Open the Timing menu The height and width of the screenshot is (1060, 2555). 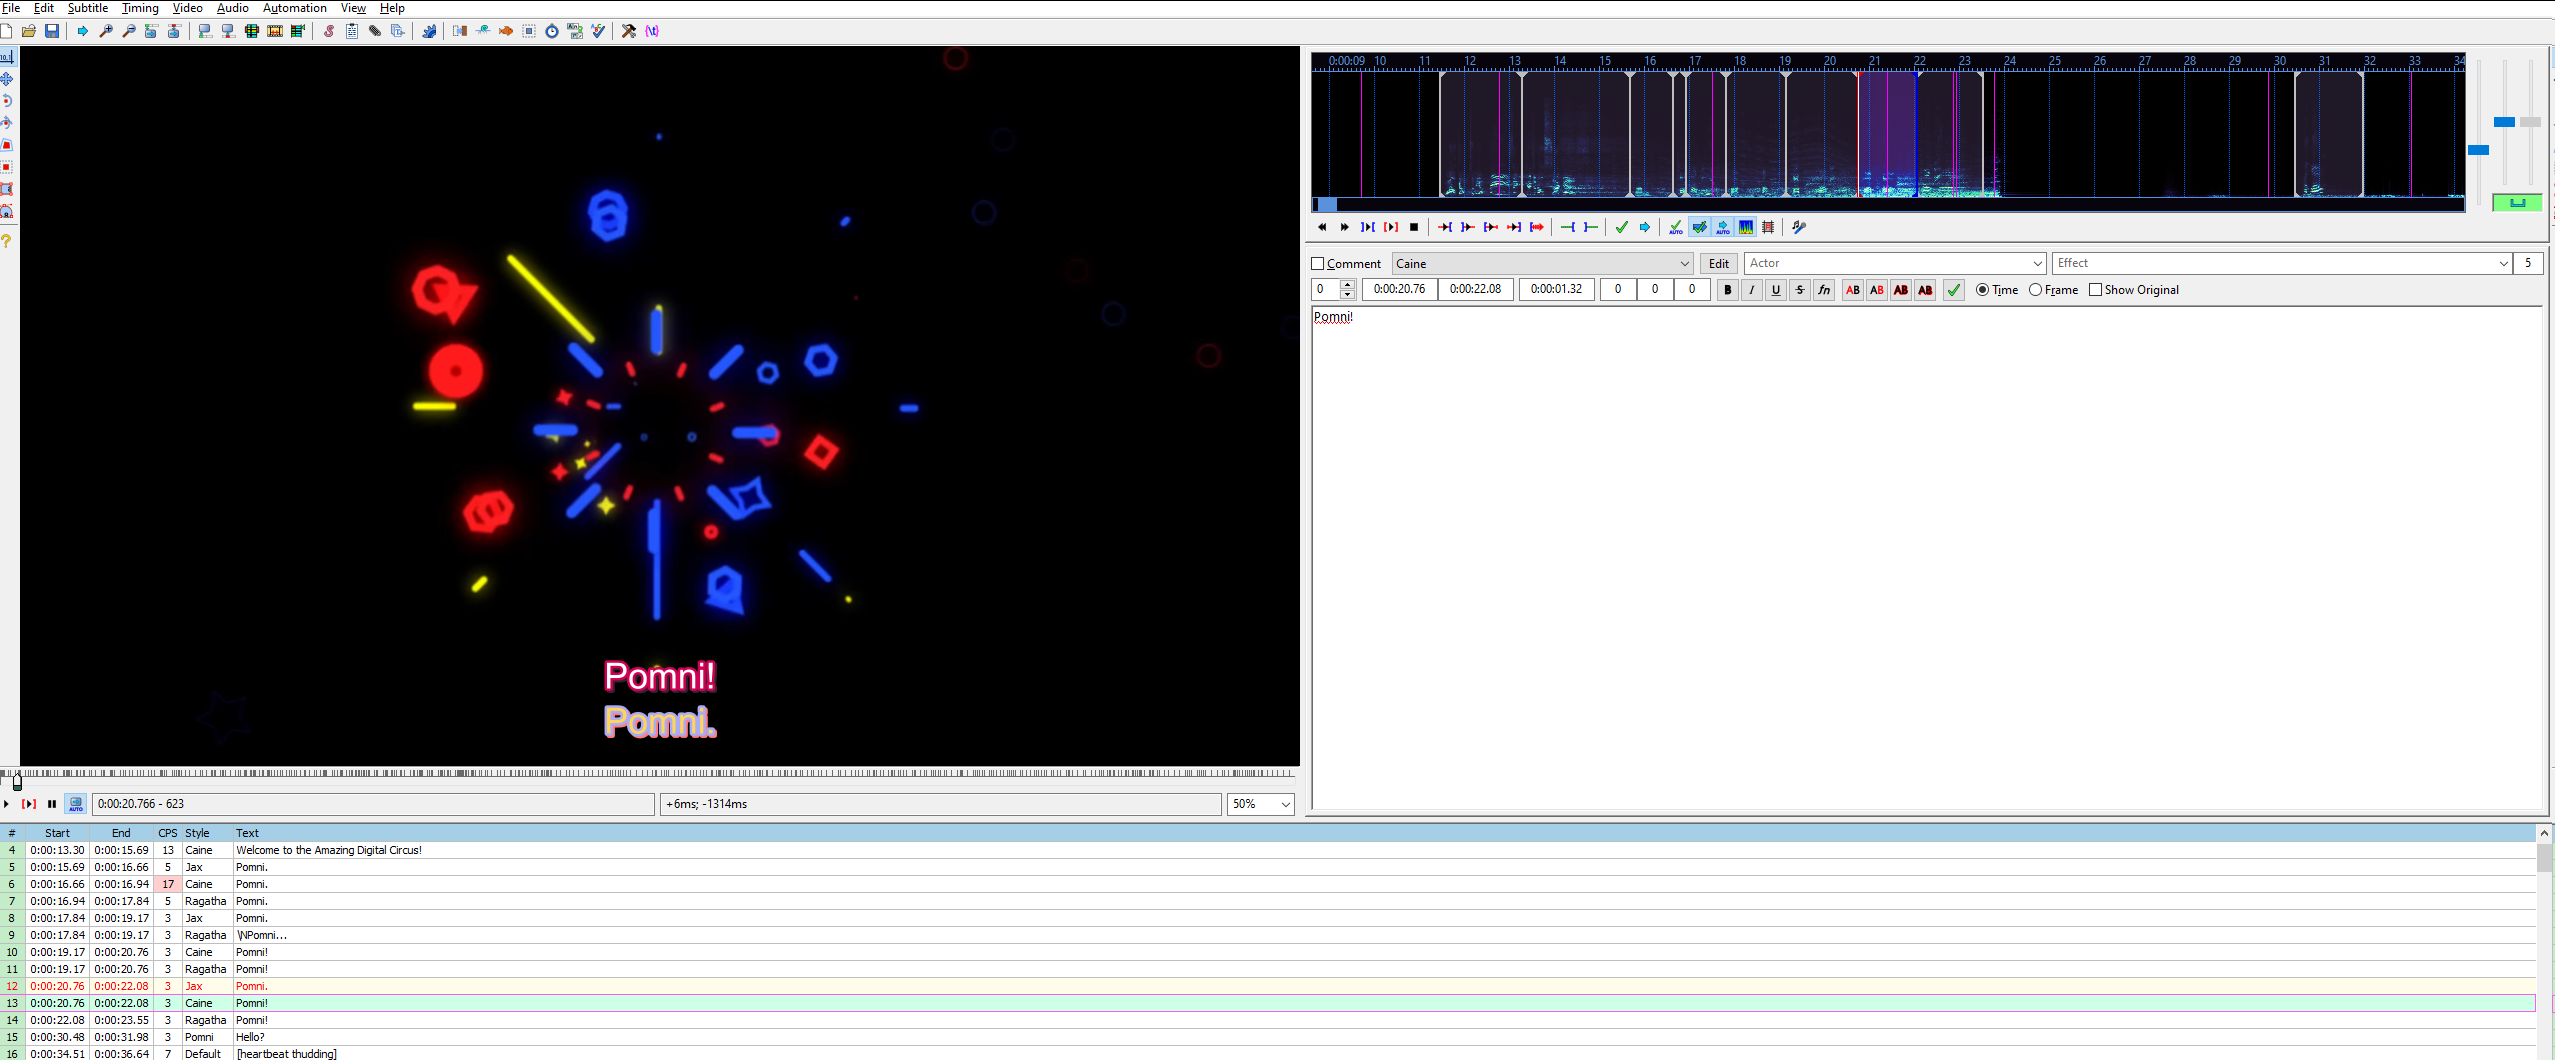click(x=140, y=8)
